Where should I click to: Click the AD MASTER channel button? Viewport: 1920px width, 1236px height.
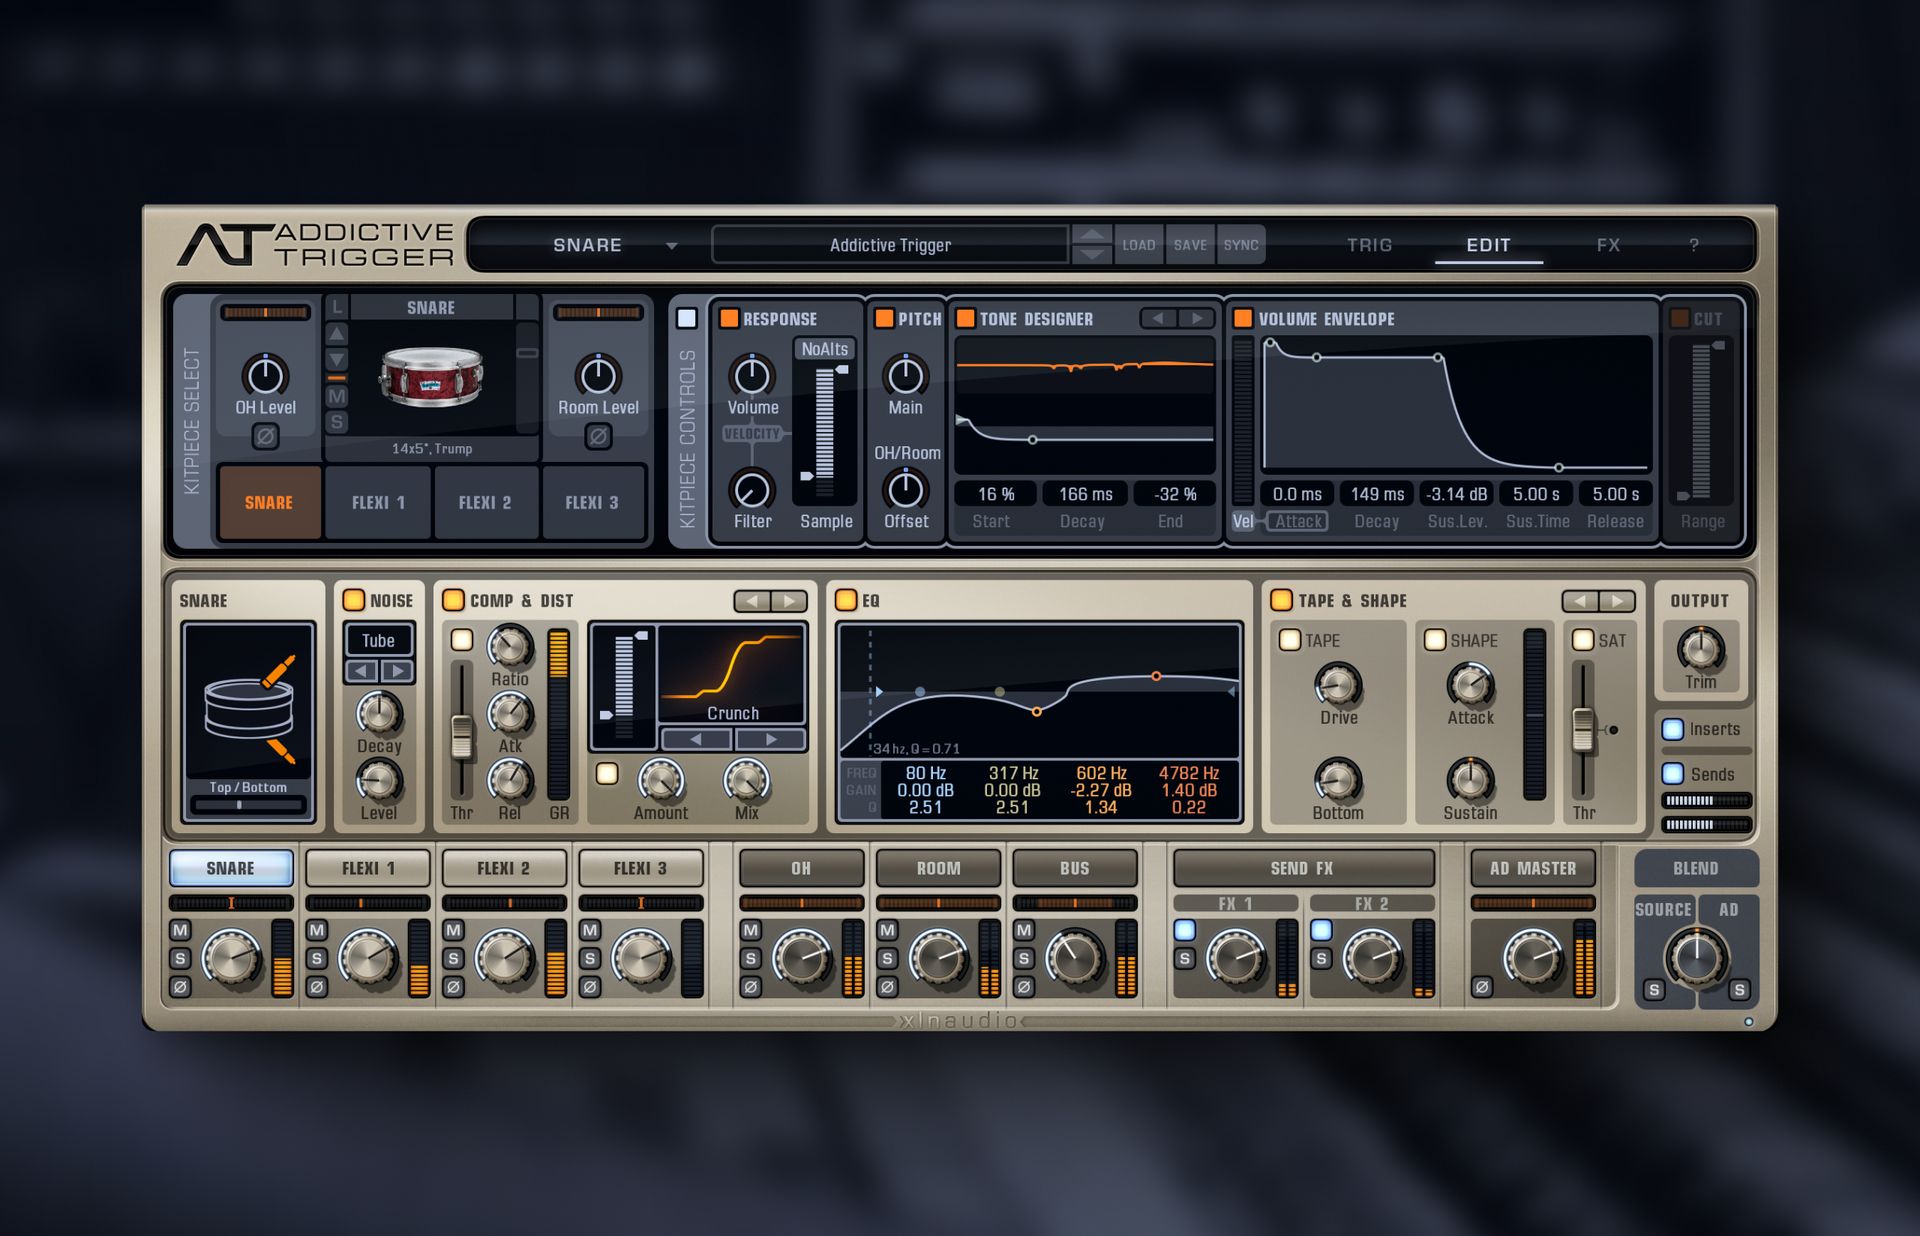click(x=1532, y=868)
